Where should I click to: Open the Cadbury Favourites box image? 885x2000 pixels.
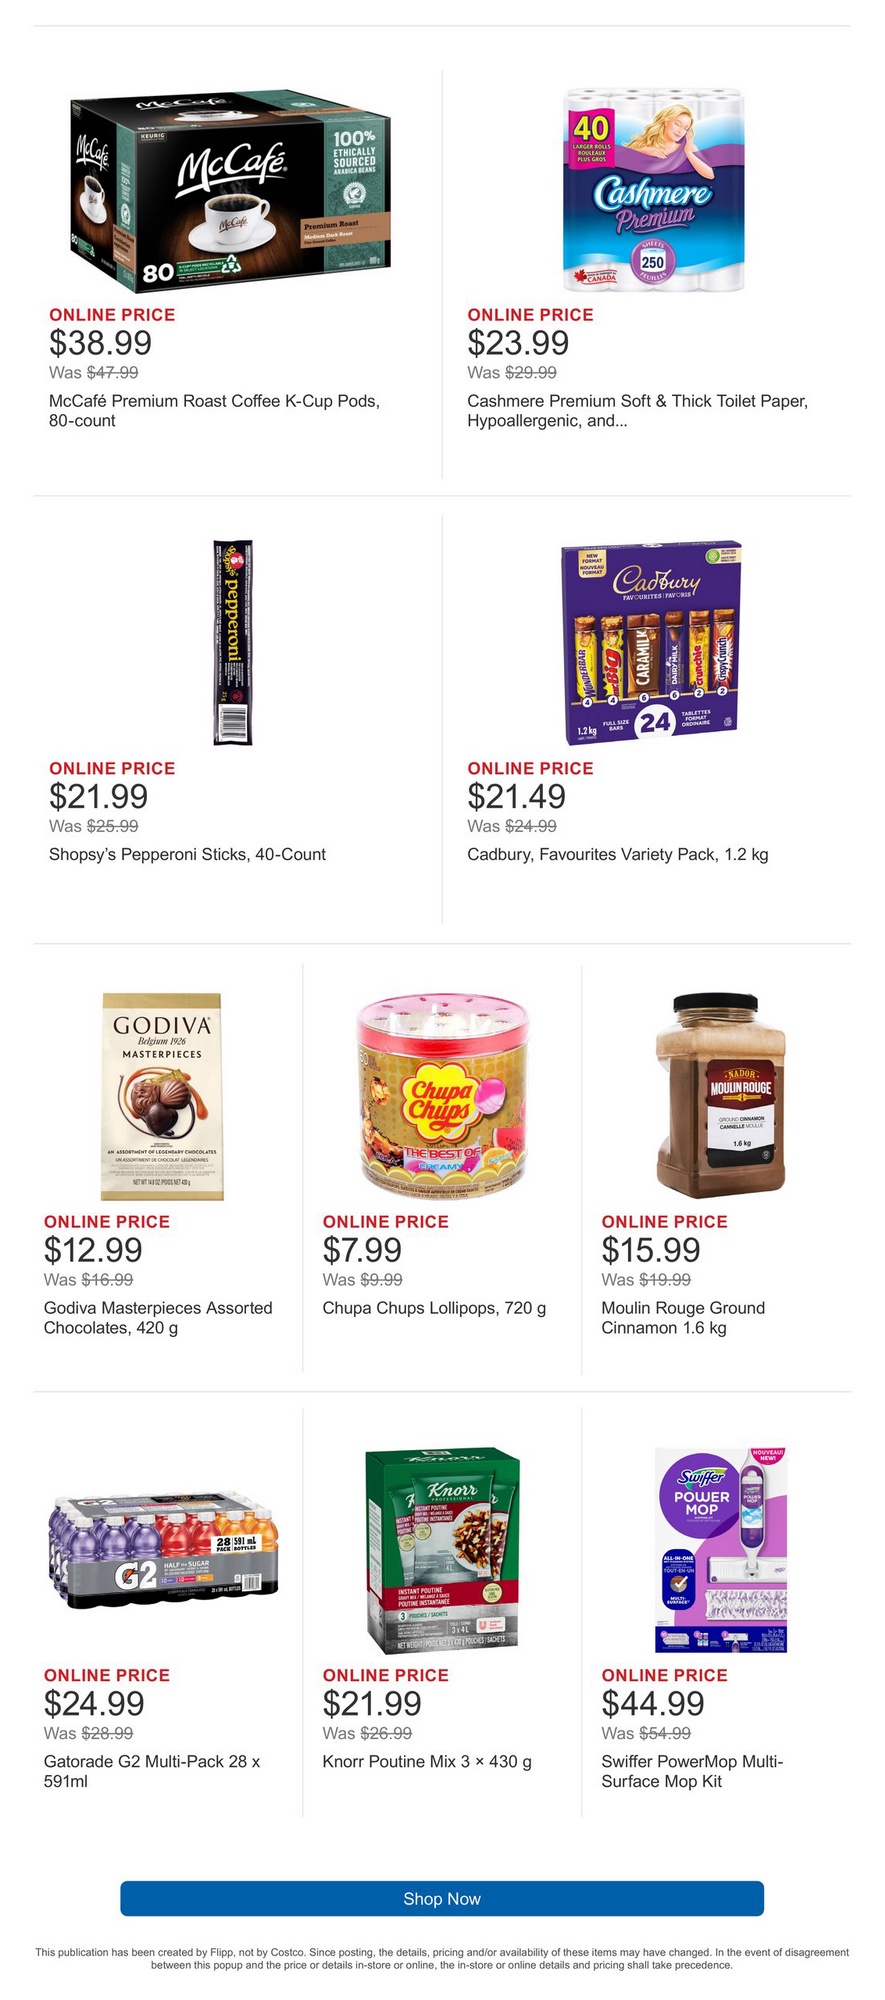click(652, 643)
